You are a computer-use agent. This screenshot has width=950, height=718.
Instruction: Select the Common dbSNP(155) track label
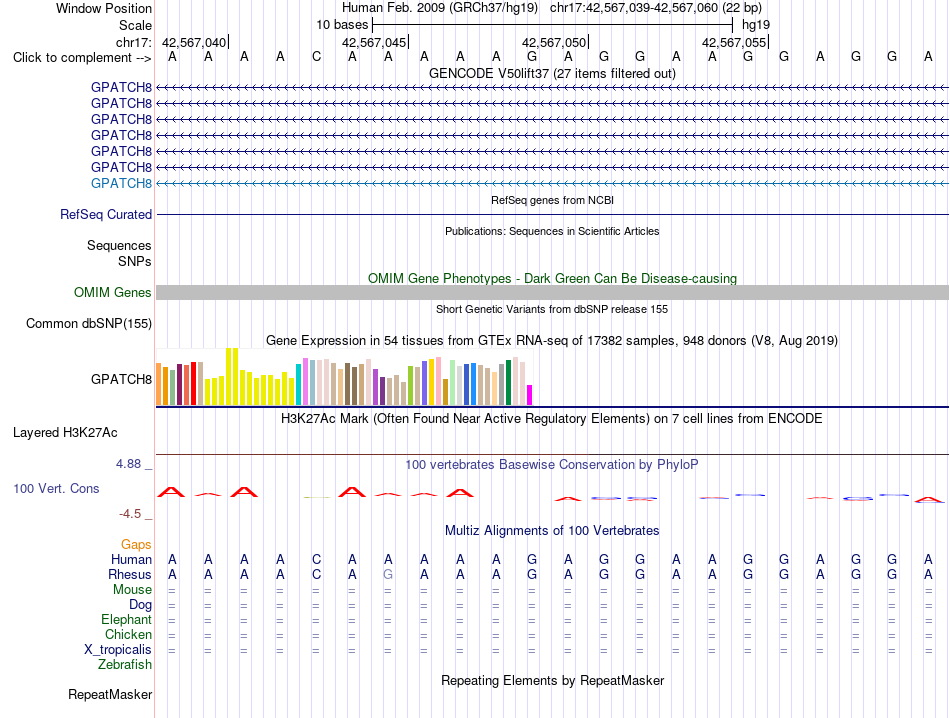[x=88, y=324]
